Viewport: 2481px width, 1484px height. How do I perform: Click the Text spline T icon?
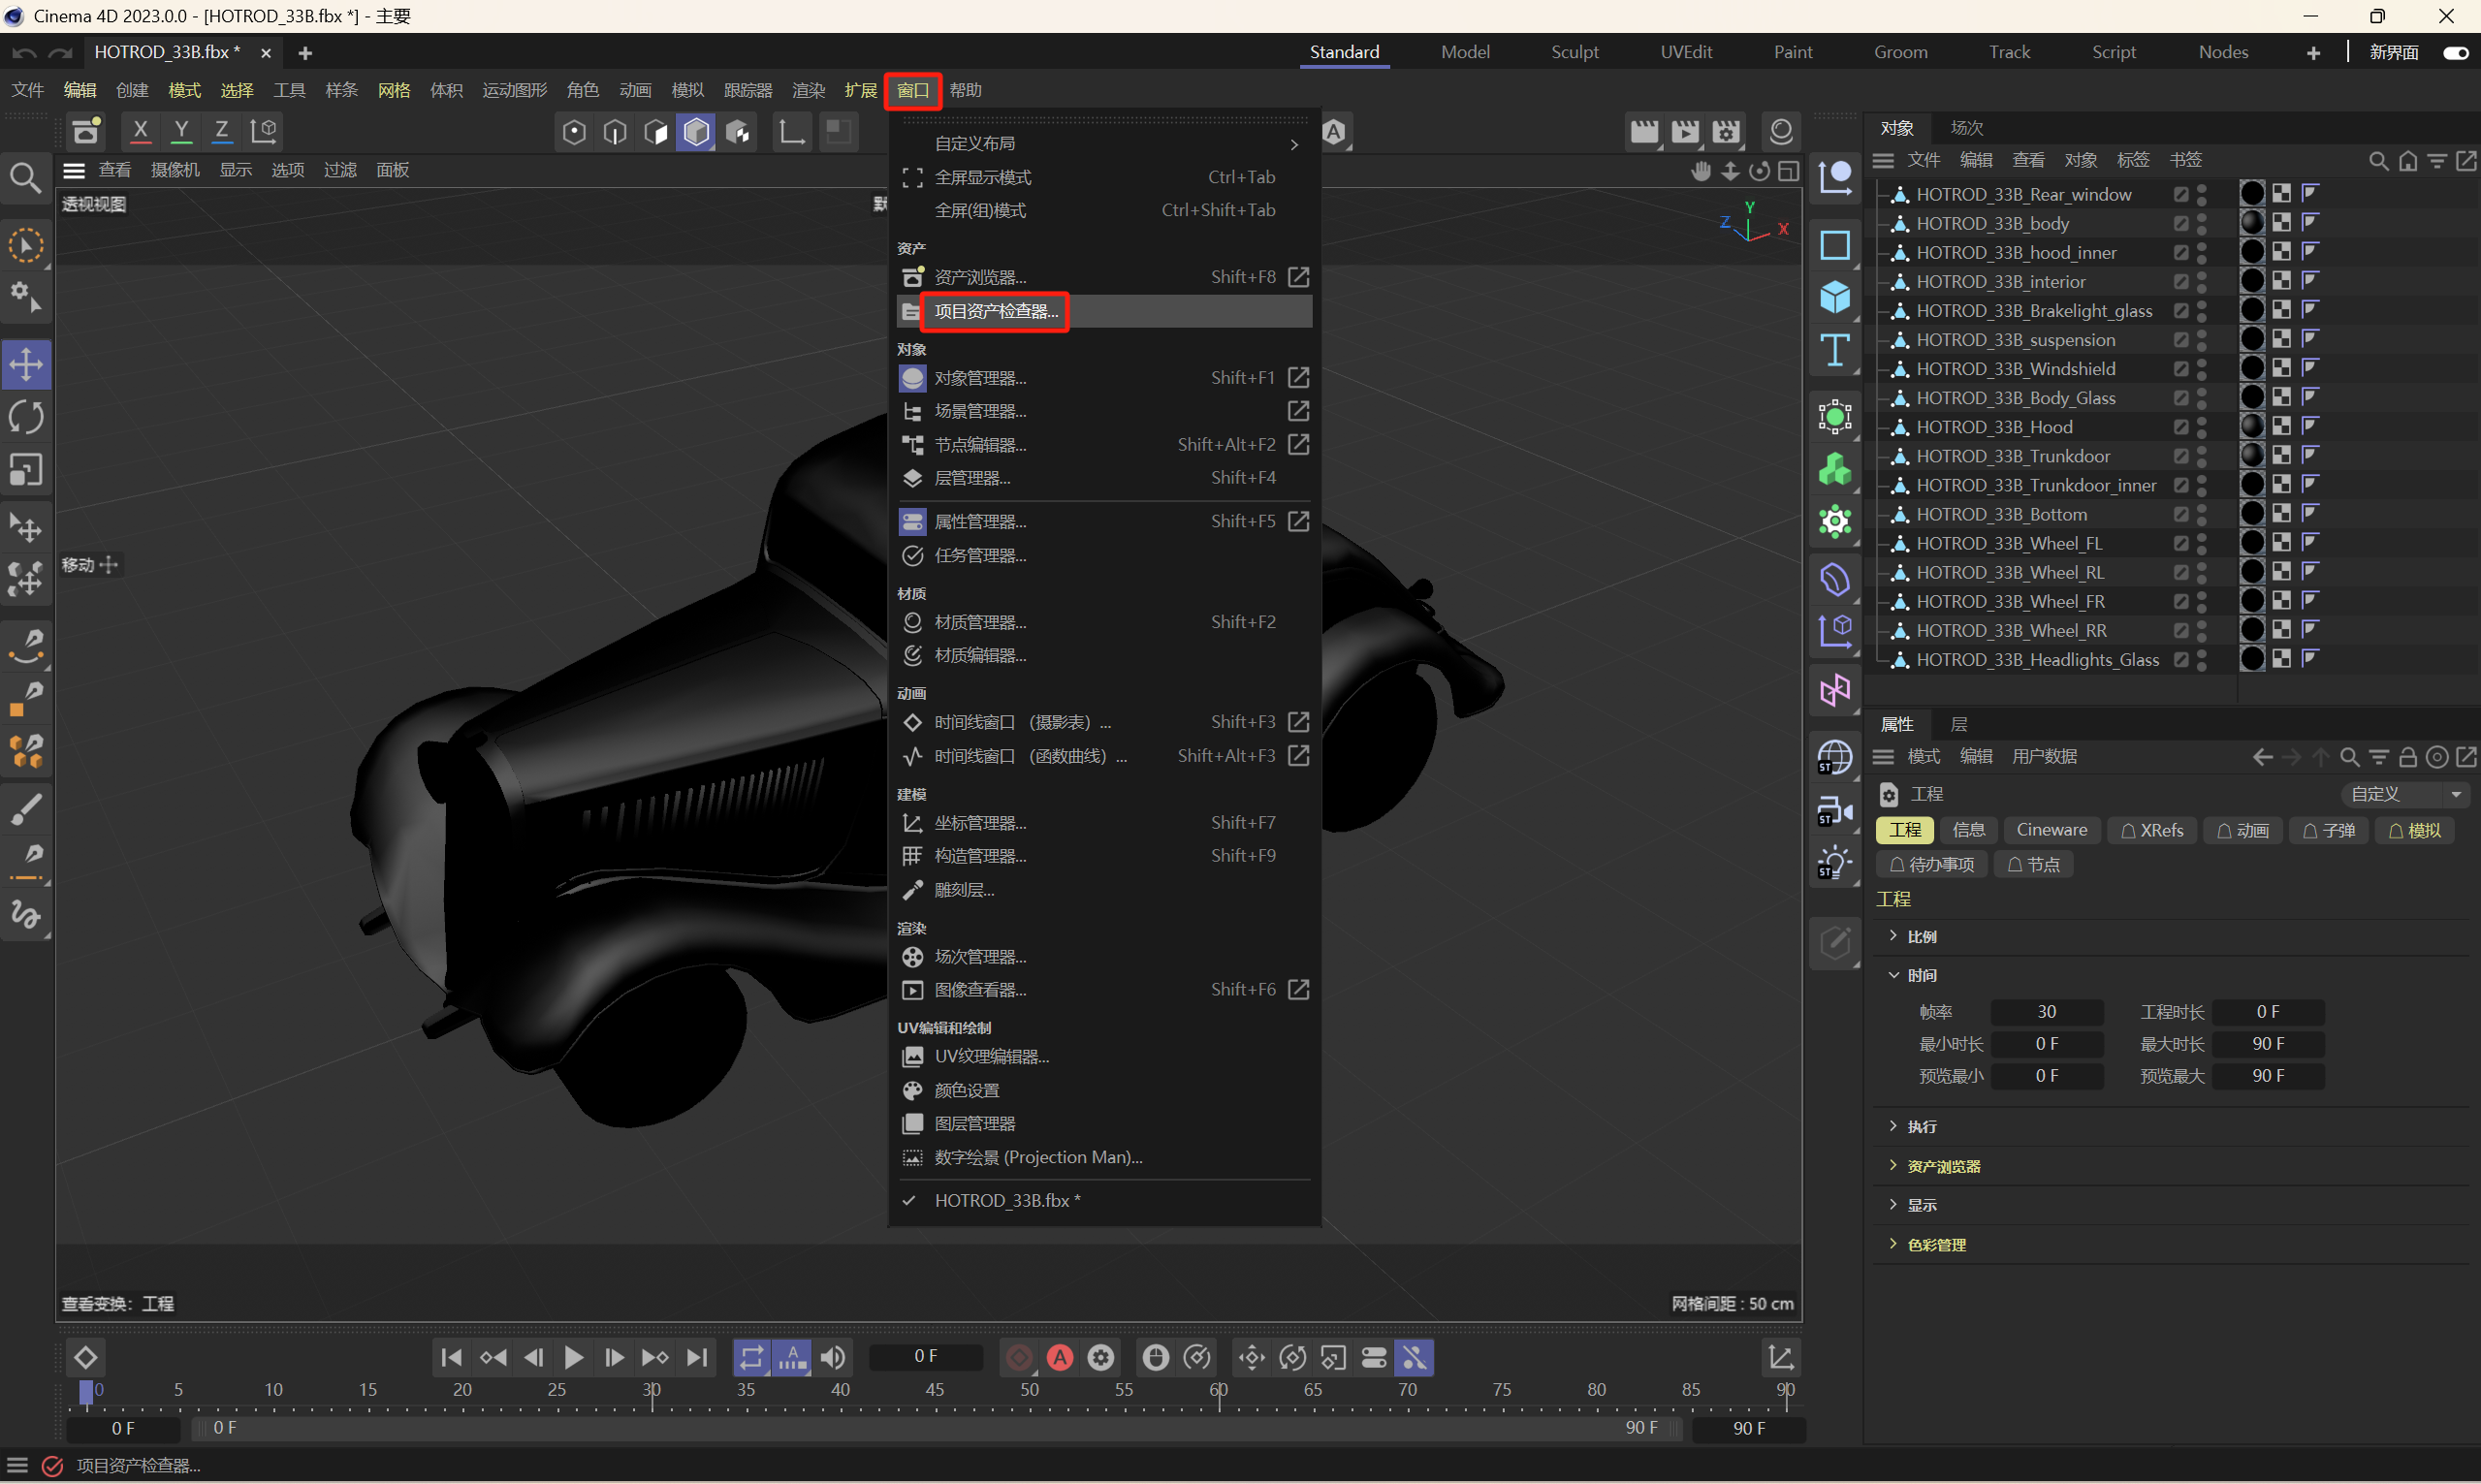coord(1834,350)
